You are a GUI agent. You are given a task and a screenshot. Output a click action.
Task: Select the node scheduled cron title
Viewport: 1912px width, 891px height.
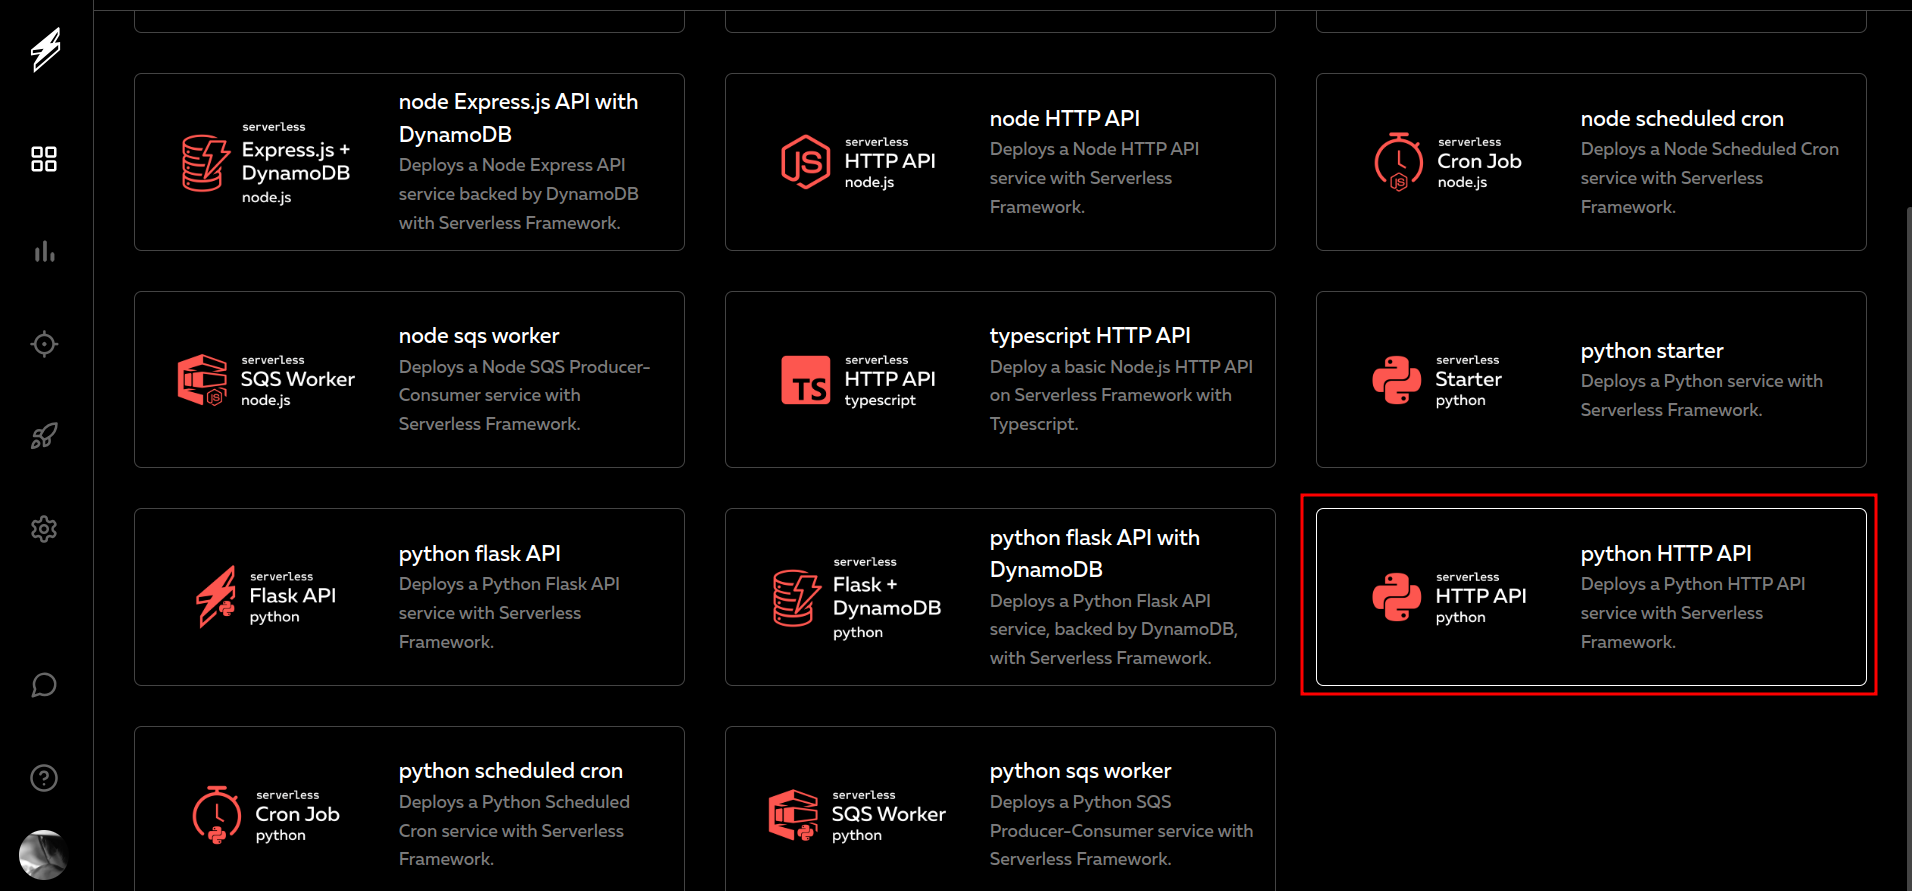coord(1682,118)
